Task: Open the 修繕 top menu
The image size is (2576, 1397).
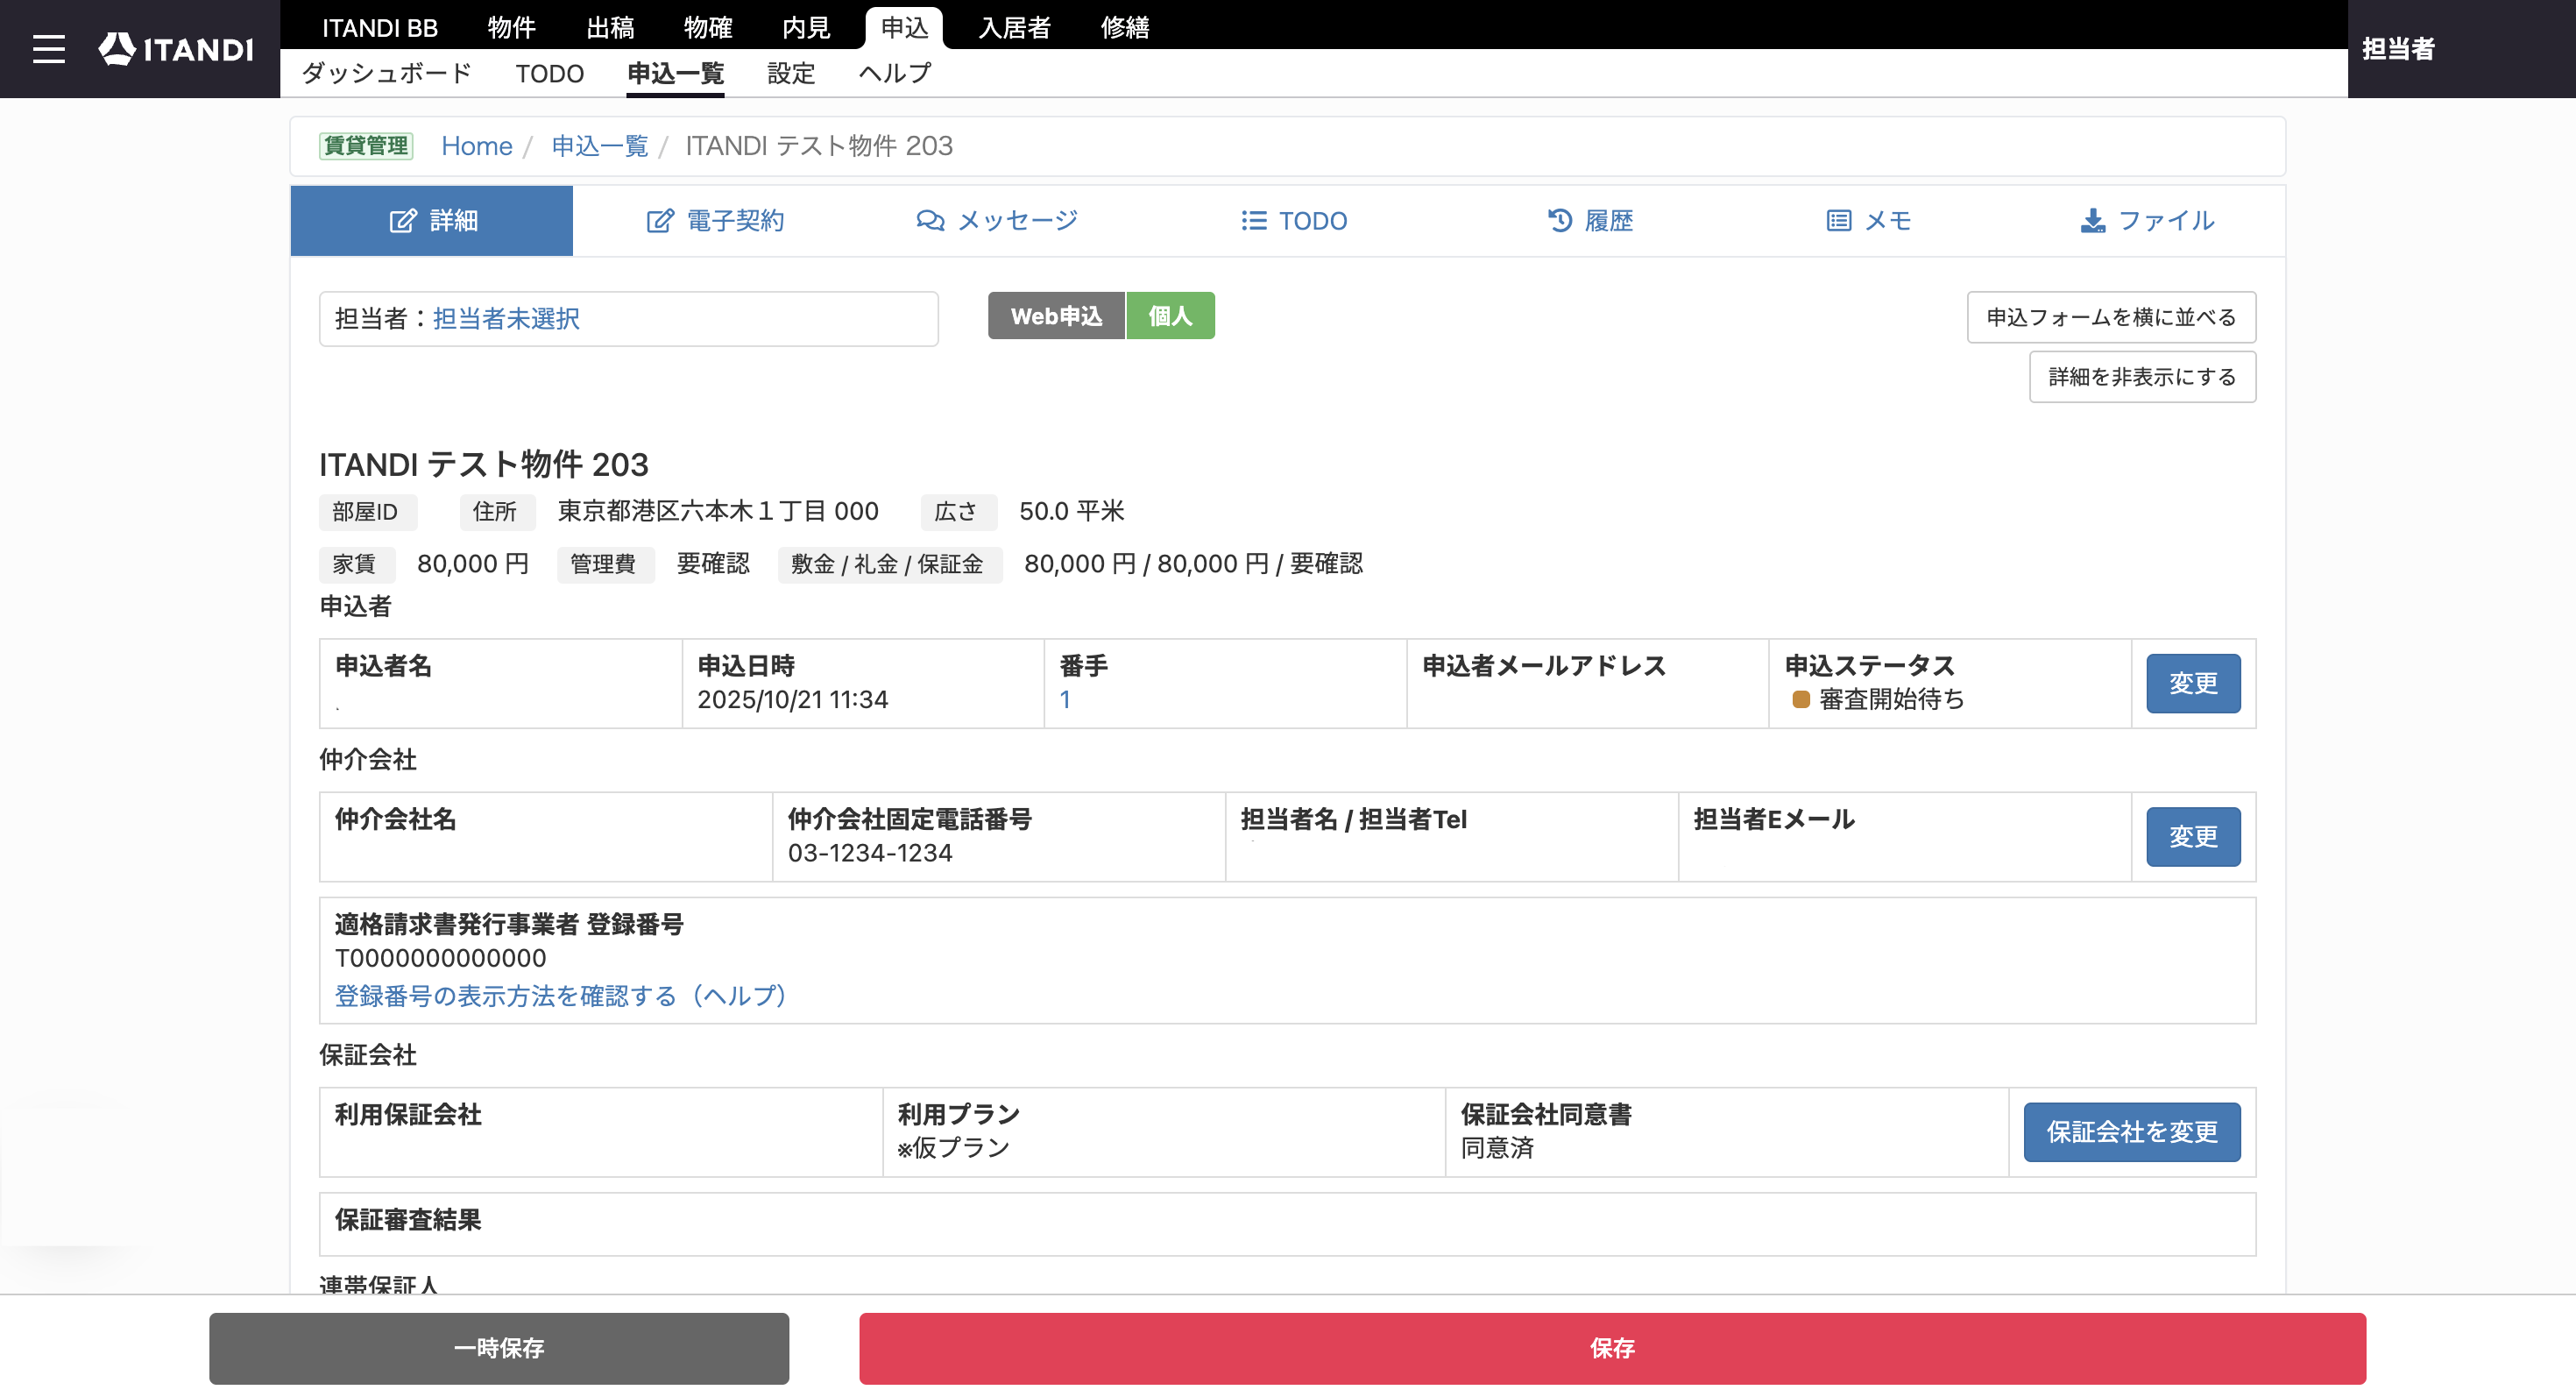Action: [x=1125, y=28]
